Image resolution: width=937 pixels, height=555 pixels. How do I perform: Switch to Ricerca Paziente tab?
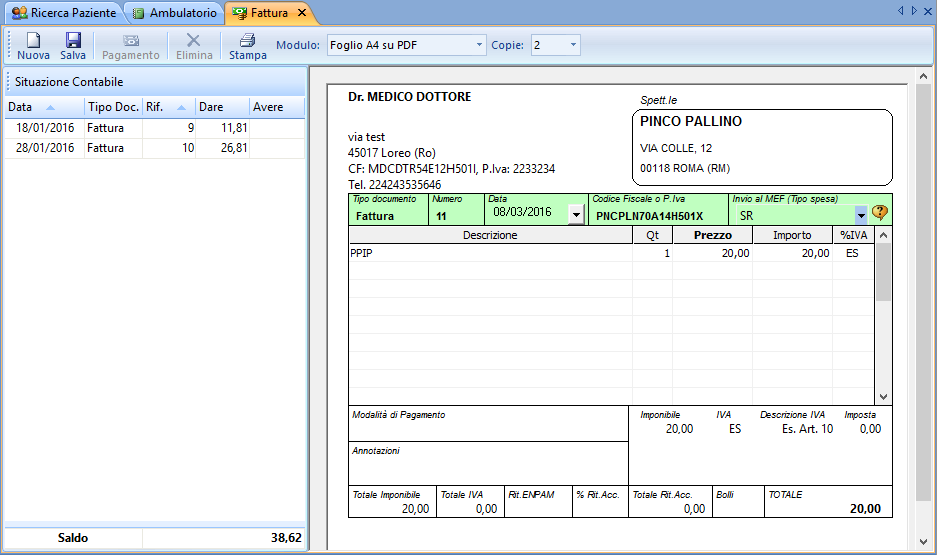pos(64,13)
